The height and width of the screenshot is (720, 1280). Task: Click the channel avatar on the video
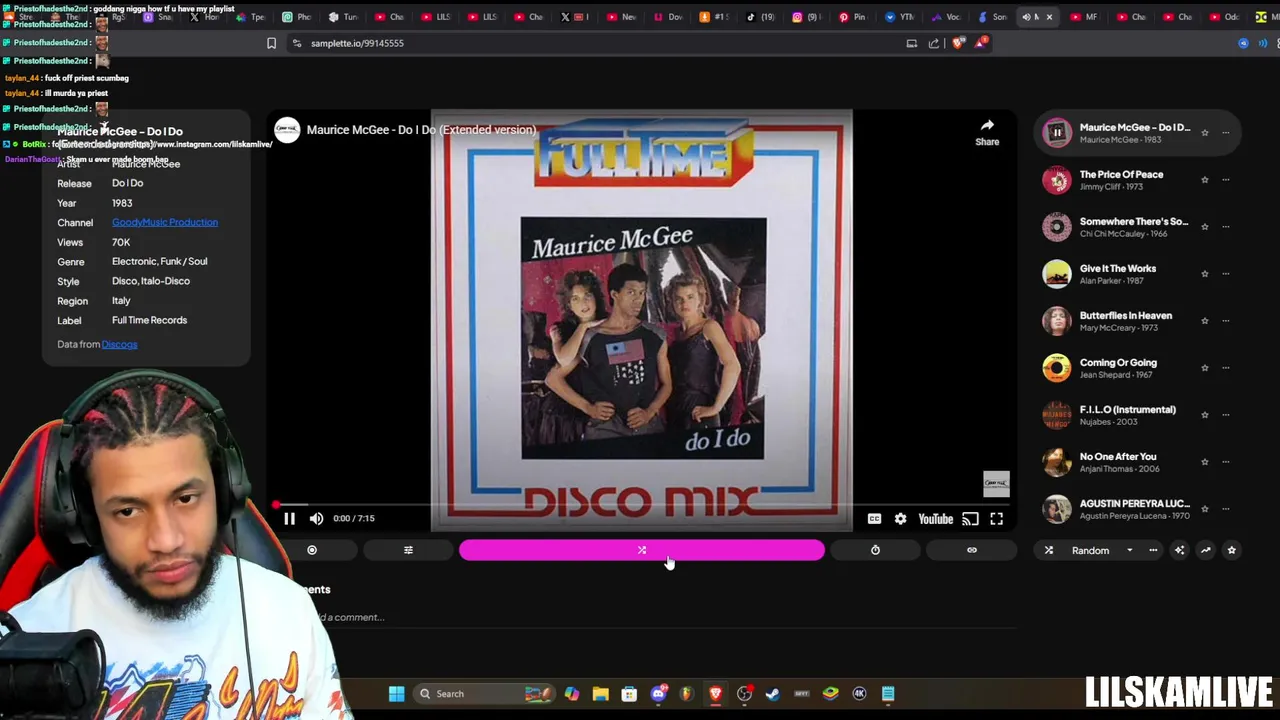tap(288, 130)
